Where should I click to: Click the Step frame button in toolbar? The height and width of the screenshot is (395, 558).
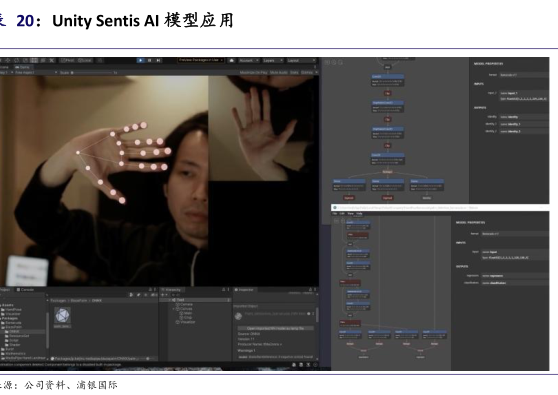(158, 60)
